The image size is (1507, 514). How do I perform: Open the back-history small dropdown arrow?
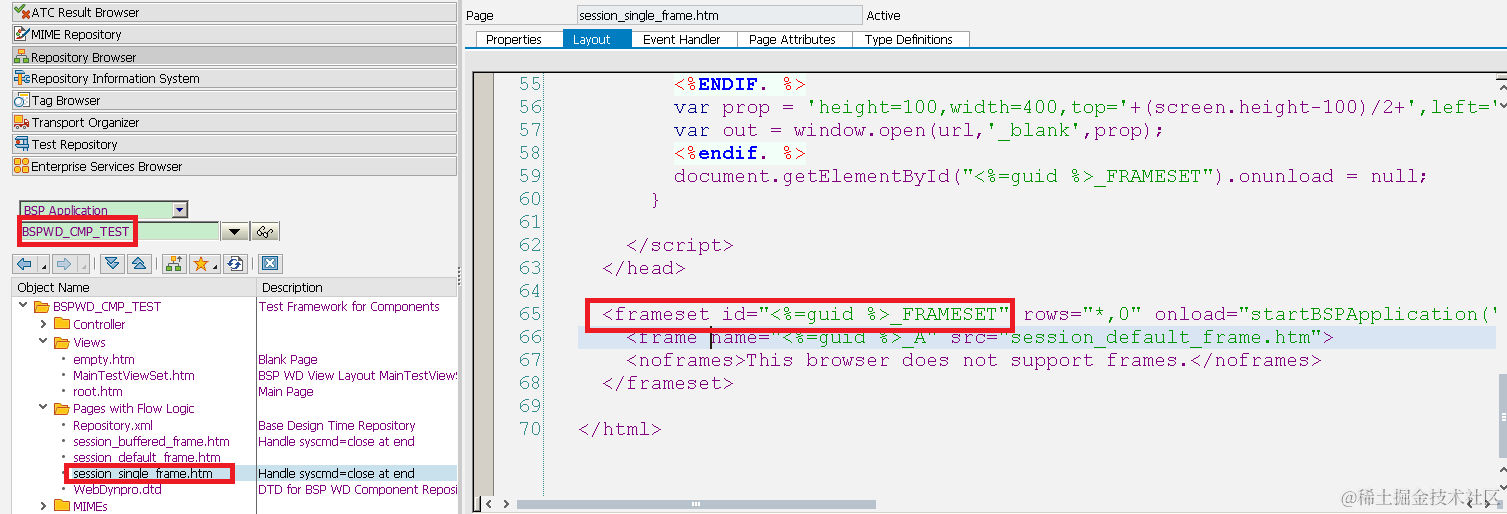pyautogui.click(x=43, y=265)
